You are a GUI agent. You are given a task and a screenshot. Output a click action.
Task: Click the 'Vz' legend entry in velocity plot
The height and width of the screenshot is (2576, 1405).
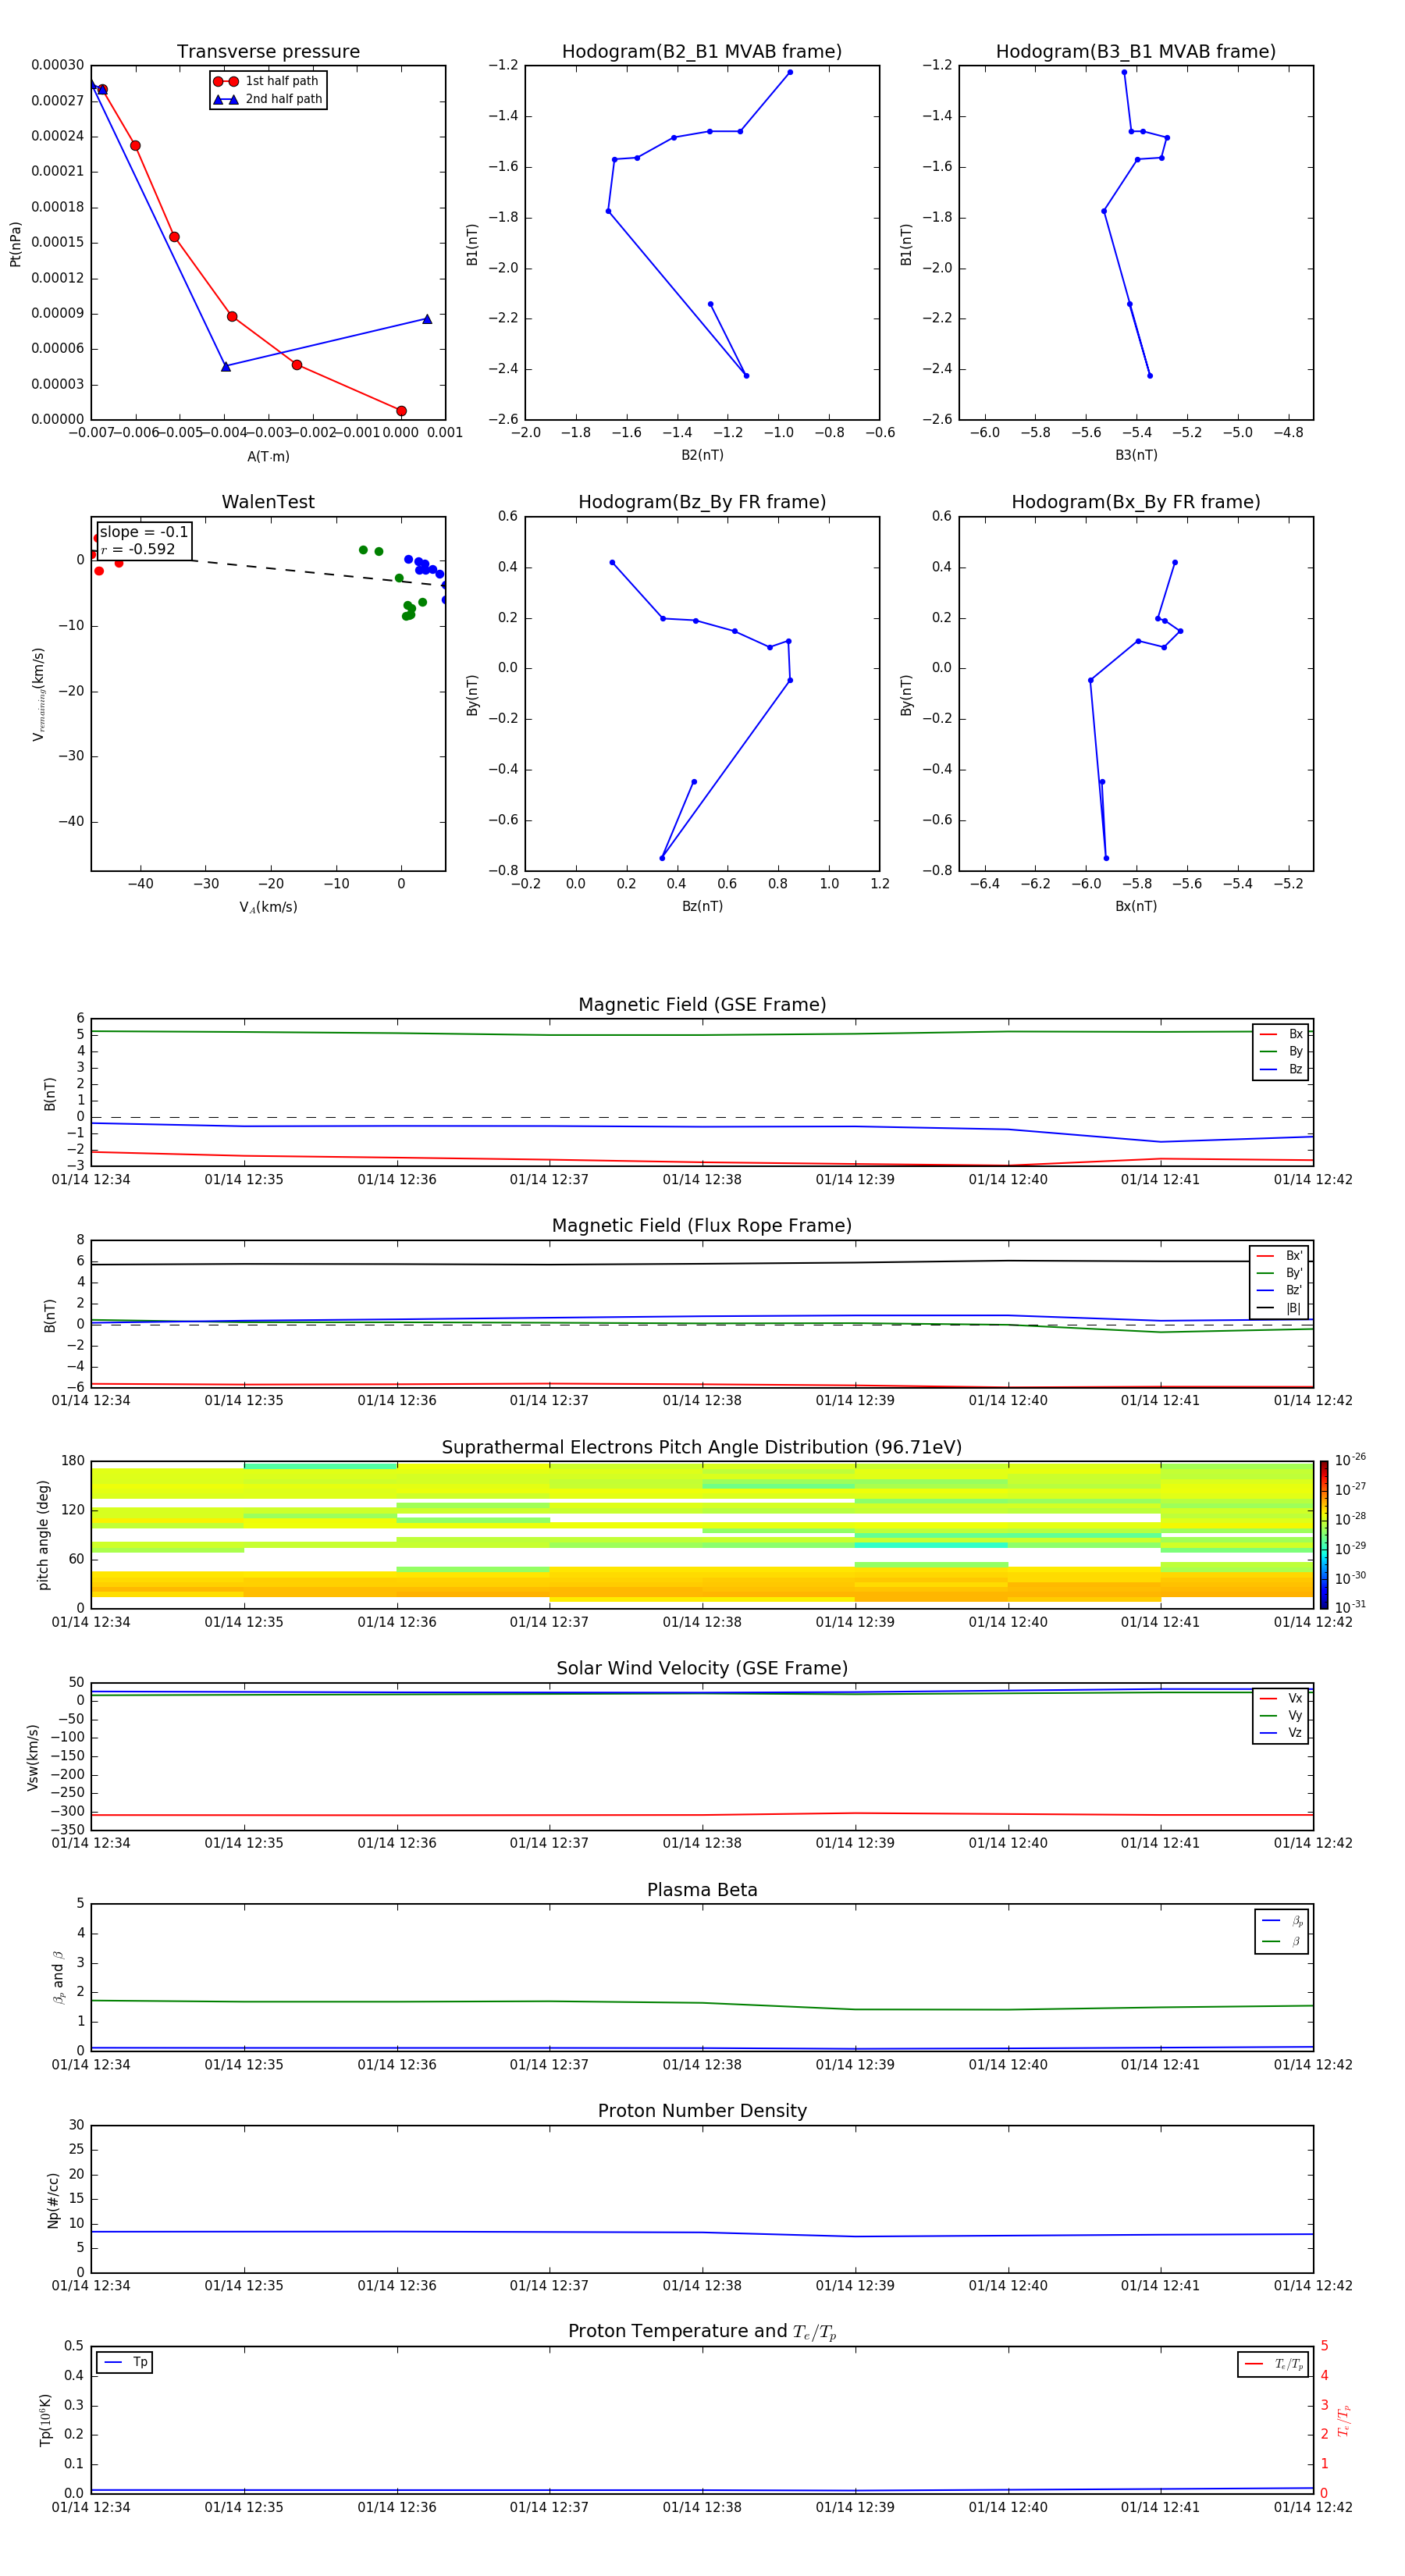coord(1281,1733)
